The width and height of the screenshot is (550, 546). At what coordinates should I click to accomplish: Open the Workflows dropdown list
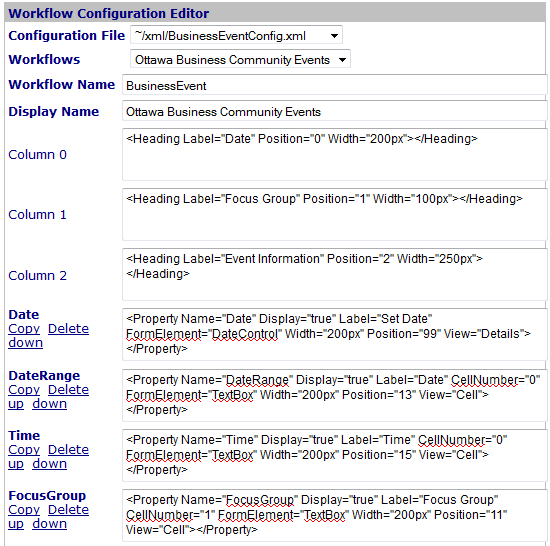[x=240, y=59]
